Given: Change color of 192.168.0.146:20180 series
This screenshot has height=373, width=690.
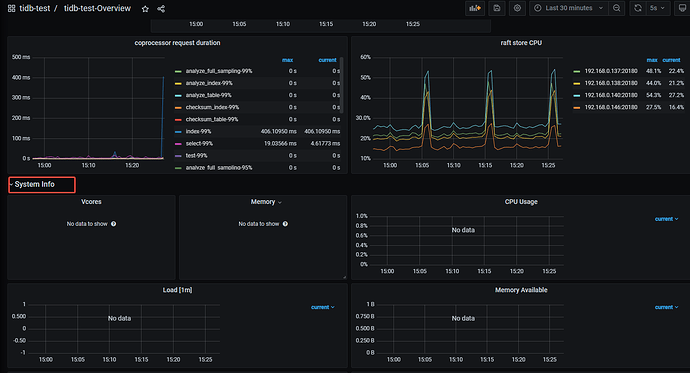Looking at the screenshot, I should (x=576, y=107).
